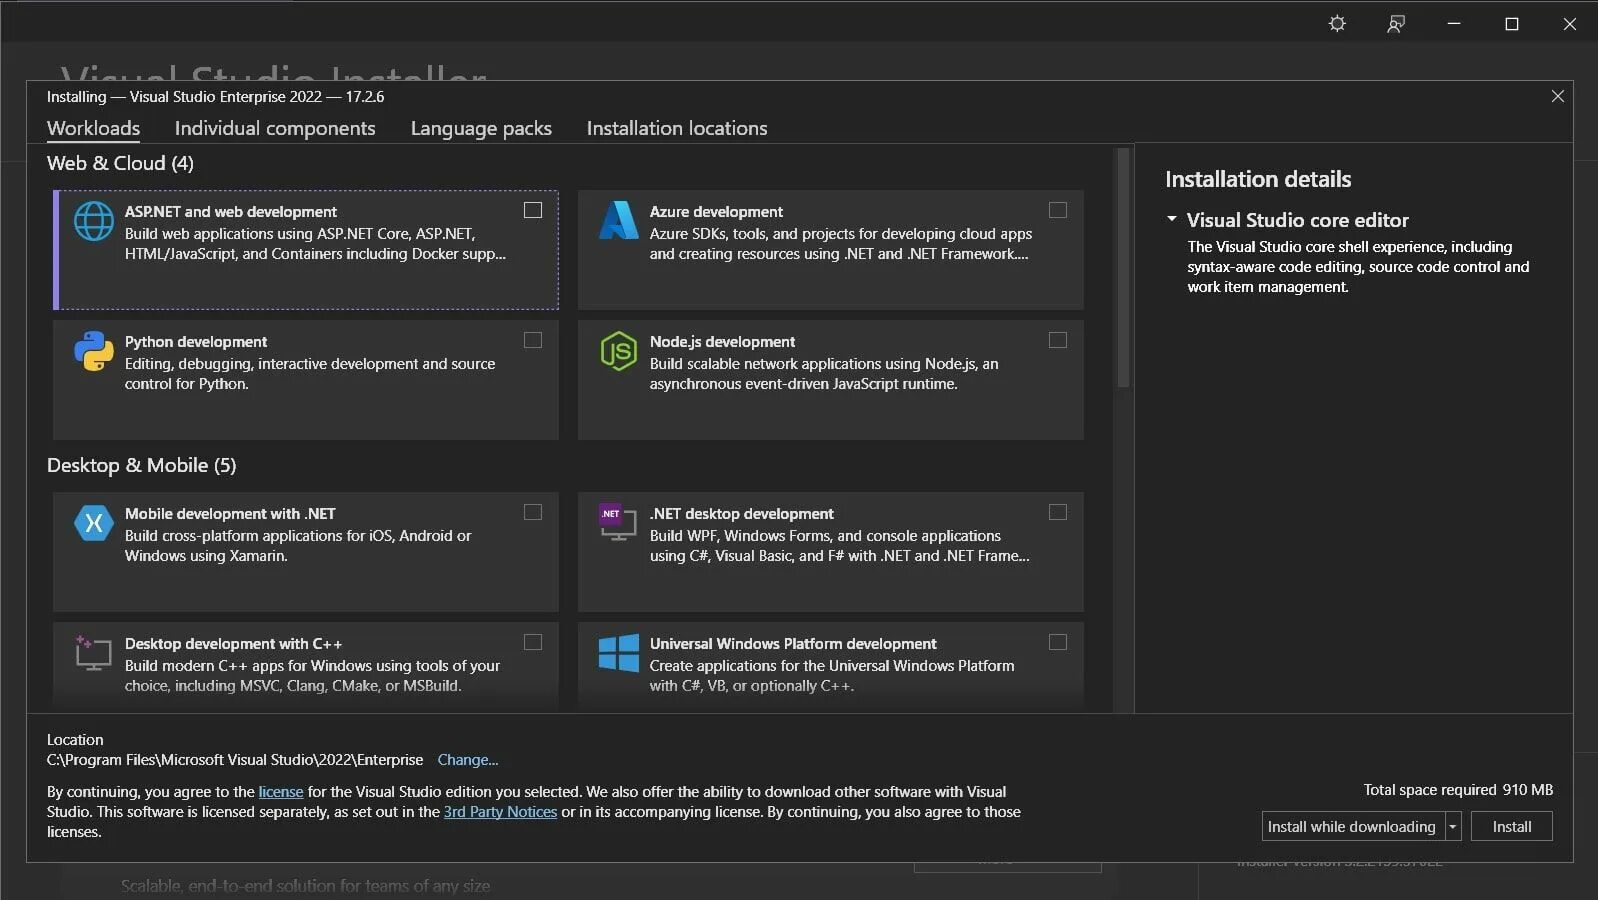Viewport: 1598px width, 900px height.
Task: Open the Language packs tab
Action: [481, 129]
